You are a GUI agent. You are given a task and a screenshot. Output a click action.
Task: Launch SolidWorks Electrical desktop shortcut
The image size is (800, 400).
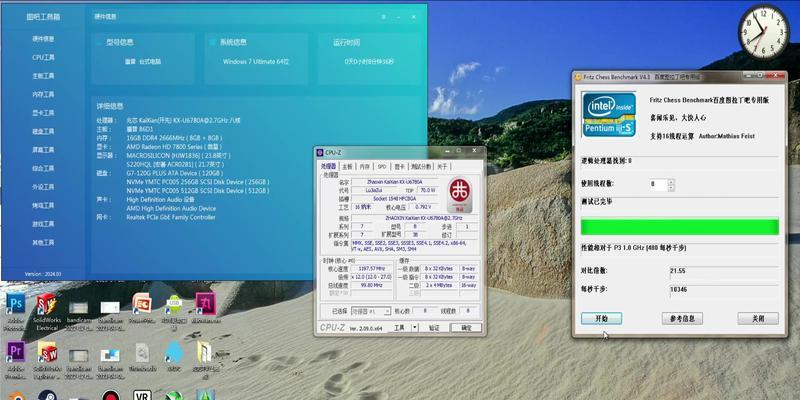47,304
